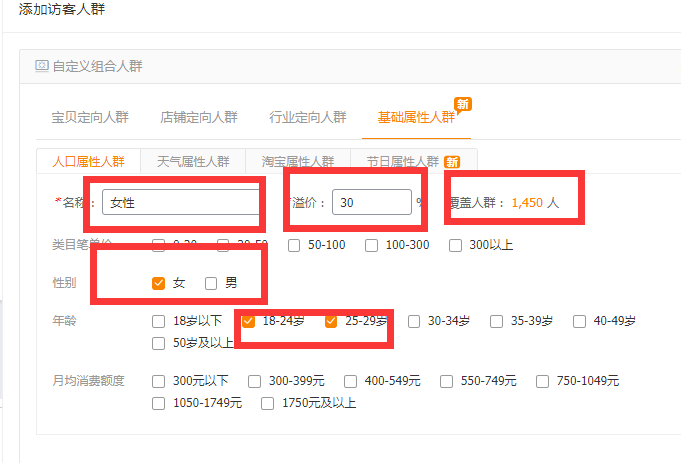Check the 男 gender checkbox
Screen dimensions: 681x463
pos(211,283)
